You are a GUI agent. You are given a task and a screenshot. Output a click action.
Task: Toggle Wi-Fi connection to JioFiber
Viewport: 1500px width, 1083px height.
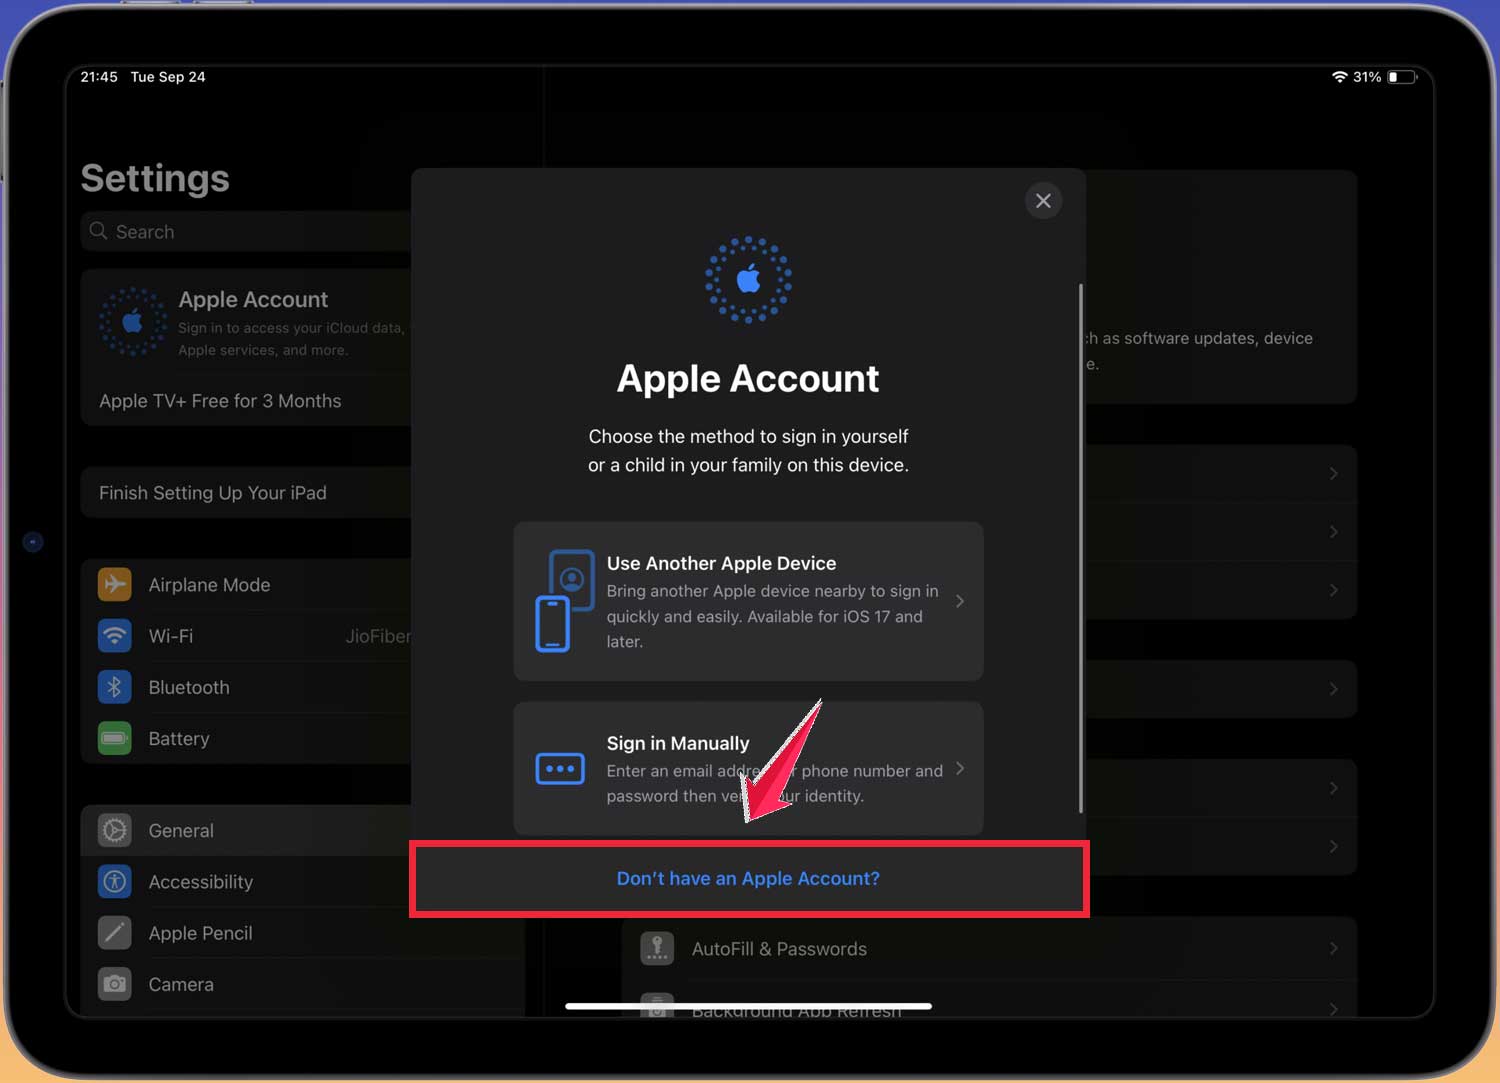[170, 636]
